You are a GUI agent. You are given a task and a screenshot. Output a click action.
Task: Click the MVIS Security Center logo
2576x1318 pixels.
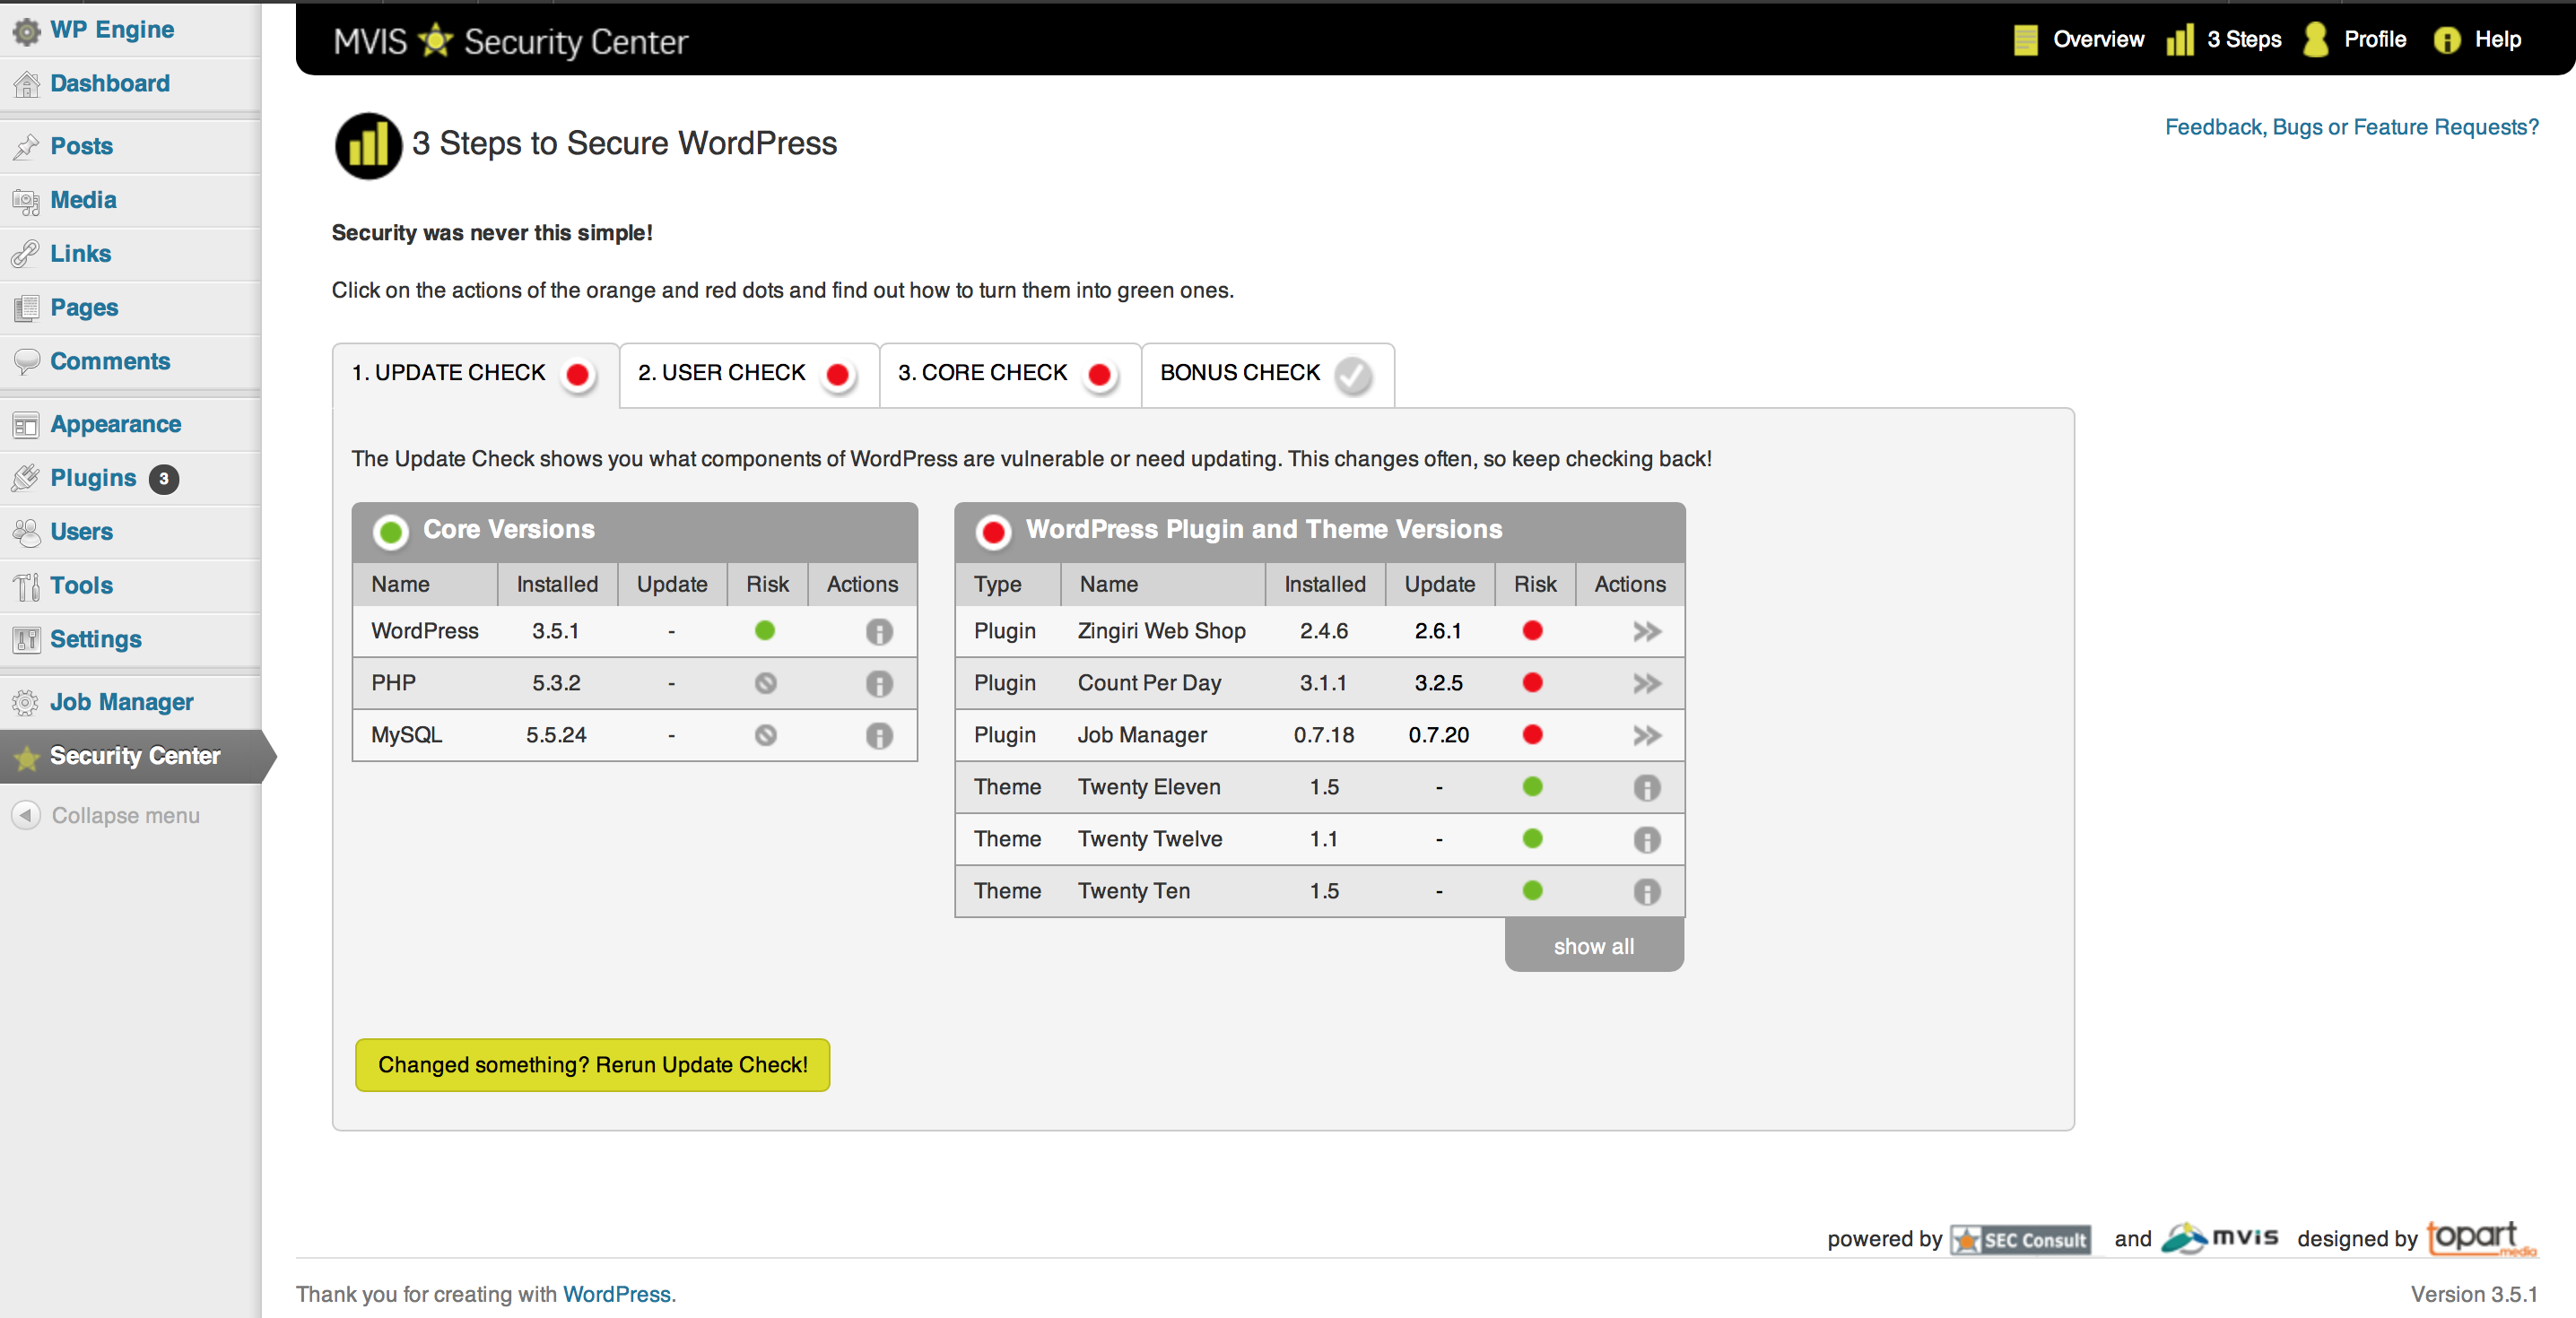(x=511, y=41)
